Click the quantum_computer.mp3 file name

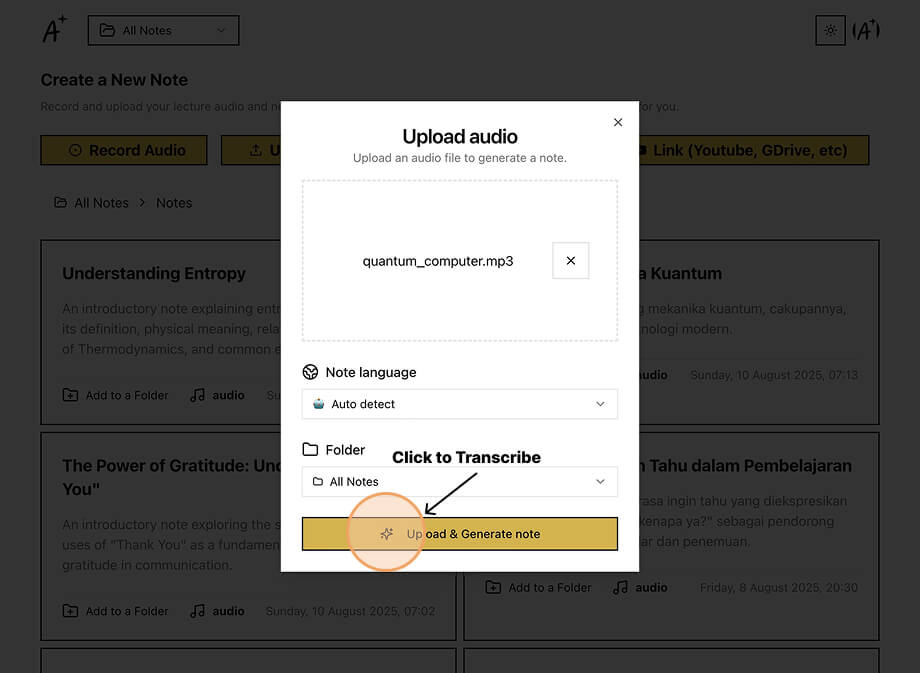(438, 261)
